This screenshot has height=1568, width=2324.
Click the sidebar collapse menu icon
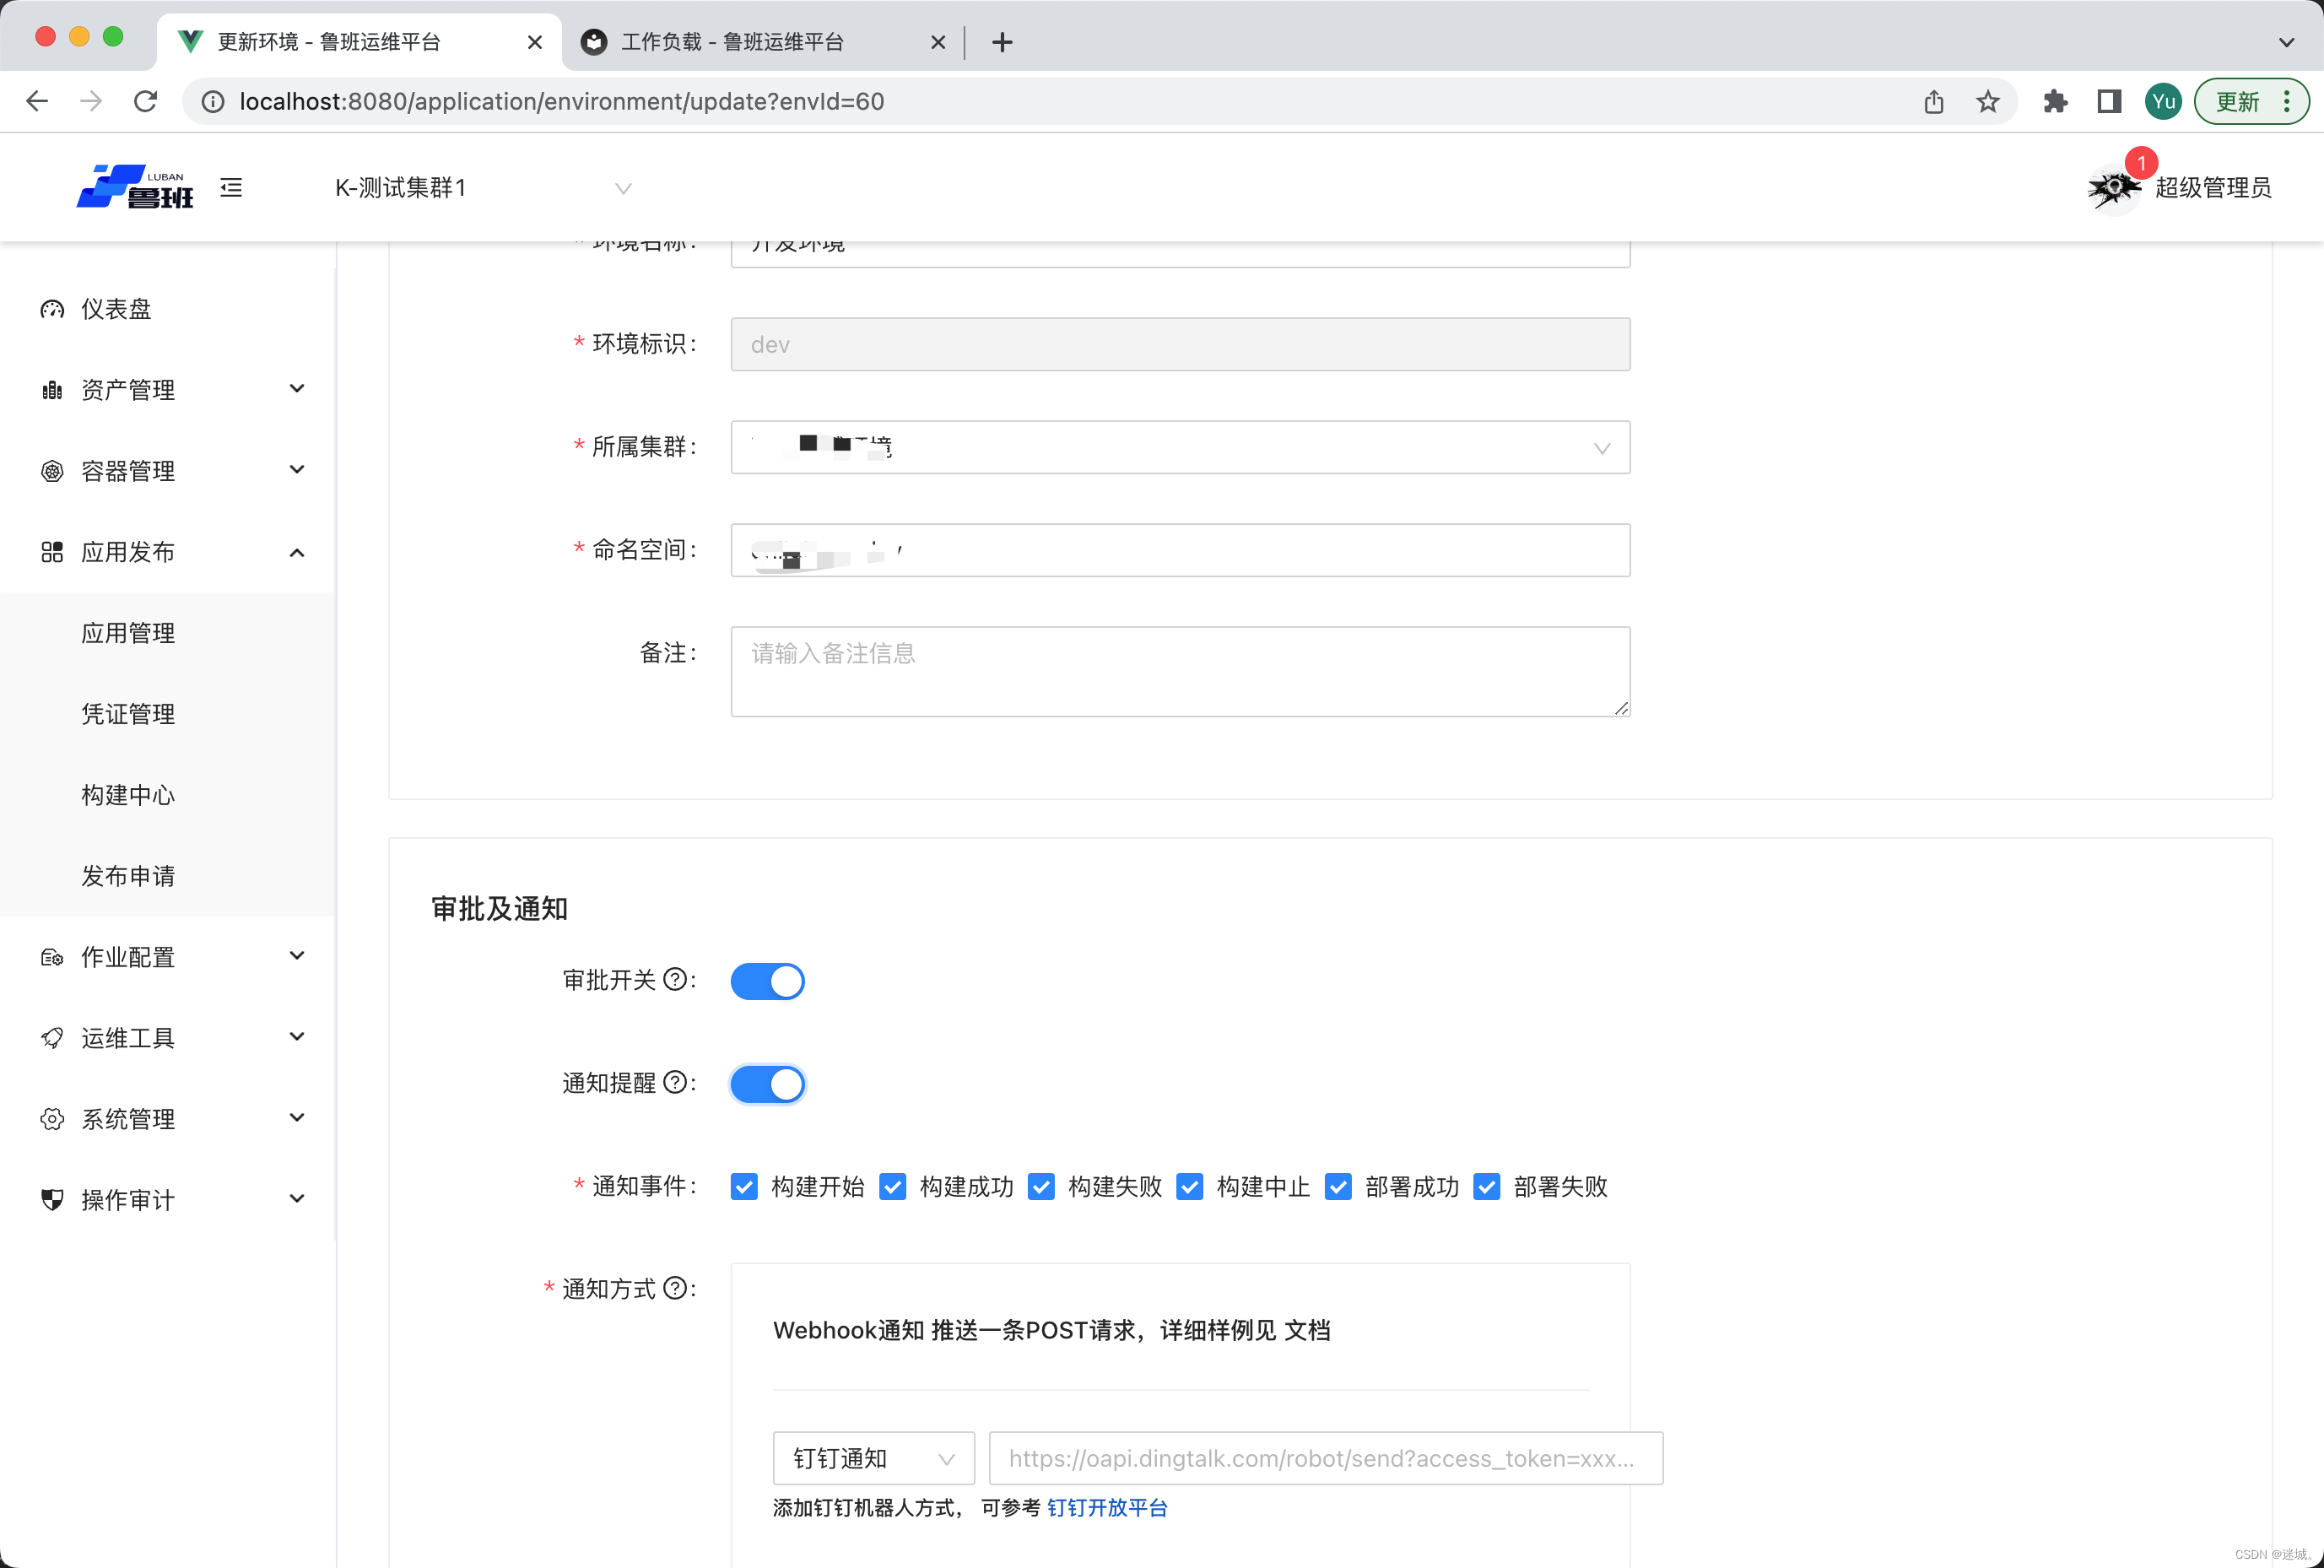231,187
